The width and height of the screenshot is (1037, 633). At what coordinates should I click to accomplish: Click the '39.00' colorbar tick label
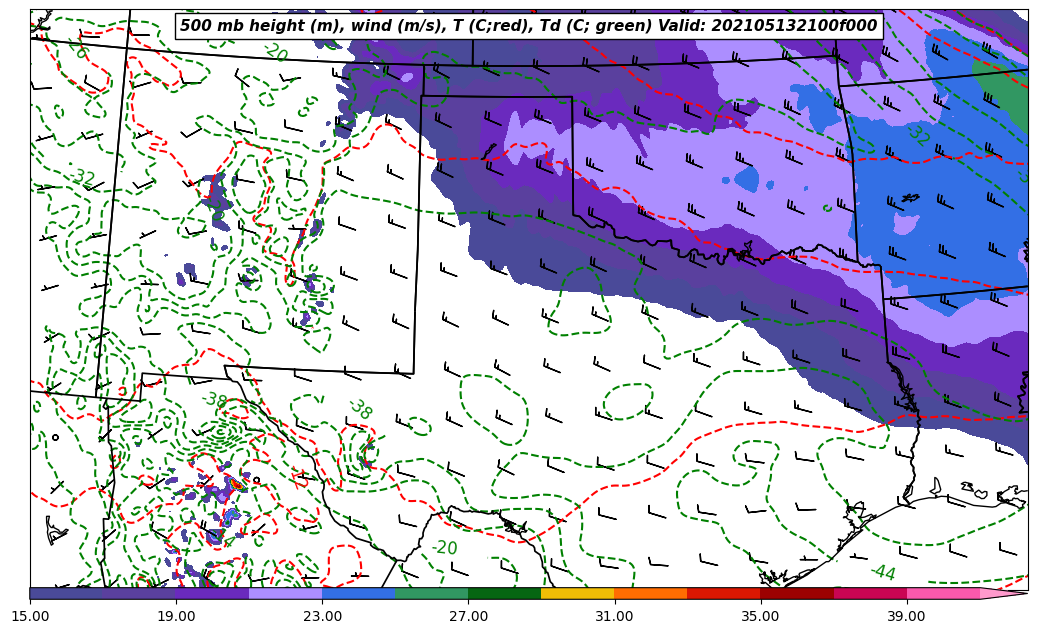(x=907, y=616)
